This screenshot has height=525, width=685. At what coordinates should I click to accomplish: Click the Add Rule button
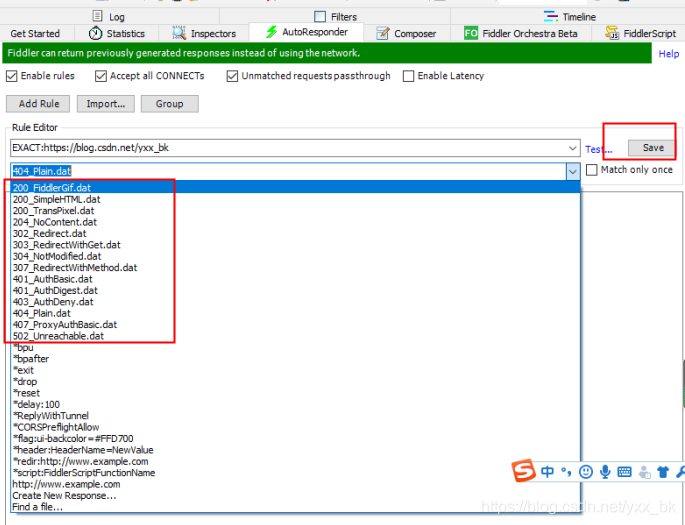point(38,104)
